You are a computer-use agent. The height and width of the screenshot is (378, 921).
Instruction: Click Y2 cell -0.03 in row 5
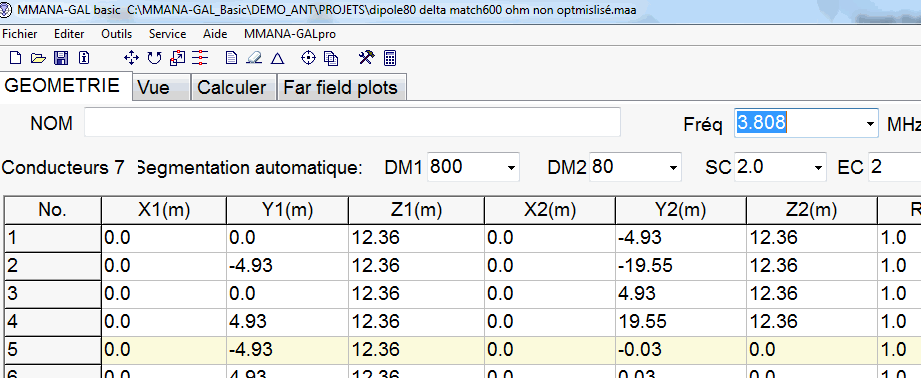point(681,349)
